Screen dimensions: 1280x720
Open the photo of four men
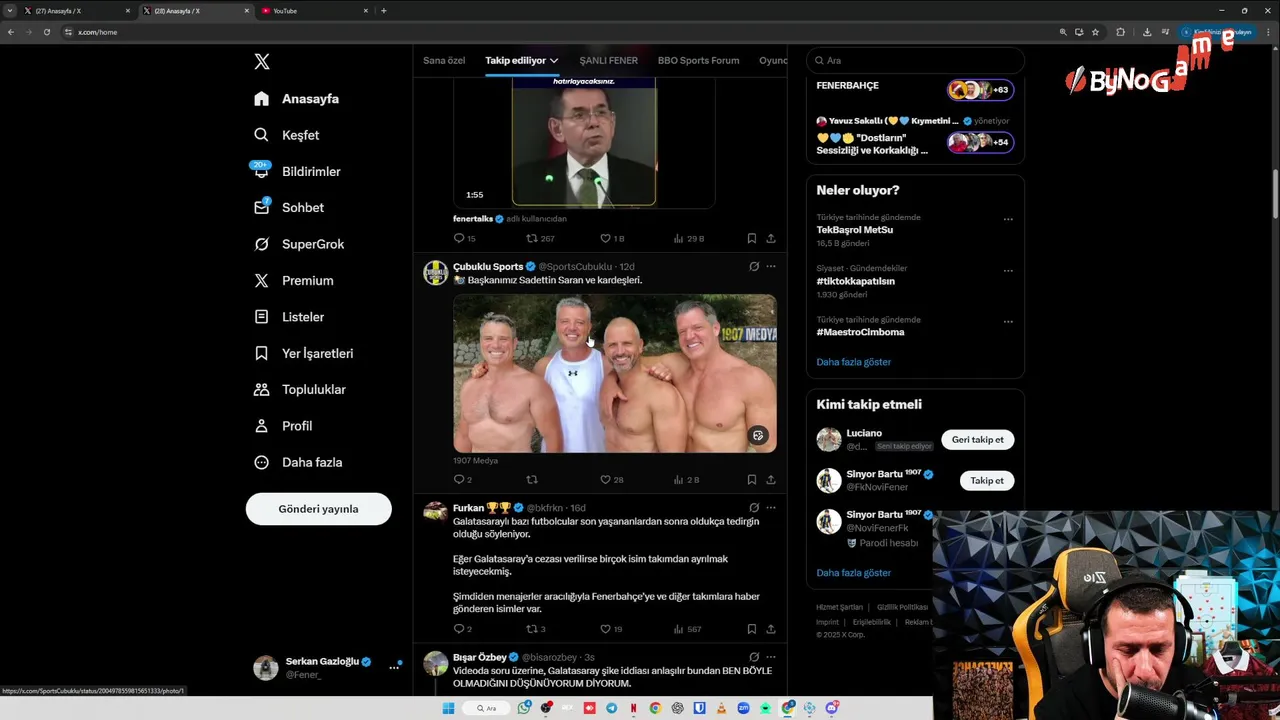(x=614, y=373)
